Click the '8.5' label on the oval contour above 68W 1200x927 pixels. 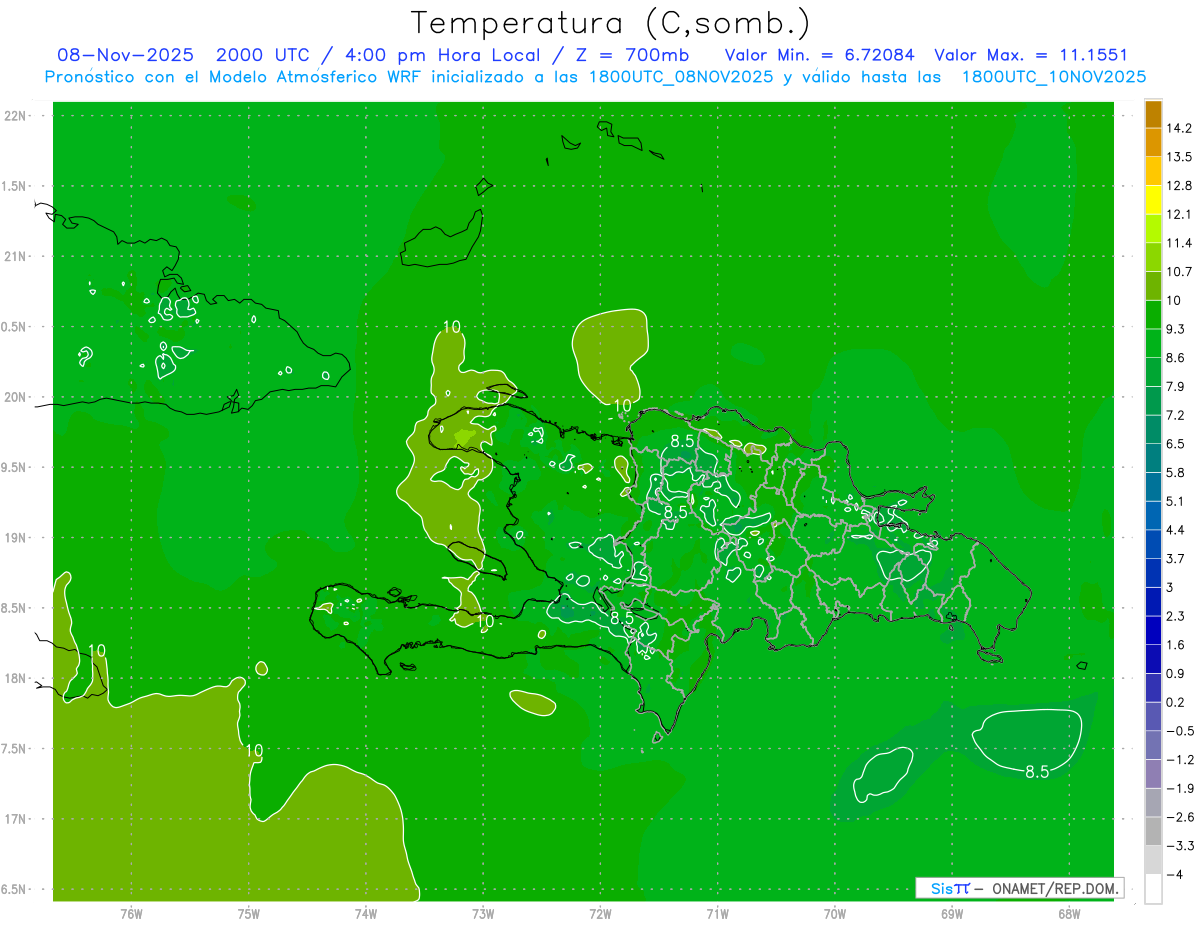(x=1037, y=771)
